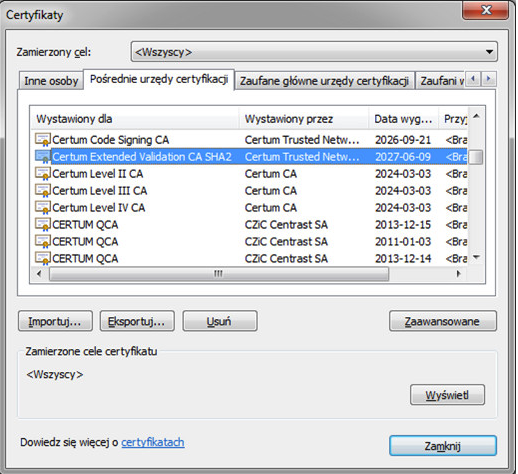Select the Pośrednie urzędy certyfikacji tab

[159, 79]
